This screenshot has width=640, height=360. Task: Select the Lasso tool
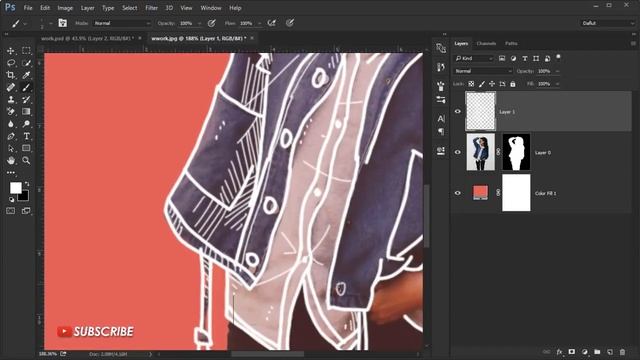(x=11, y=63)
